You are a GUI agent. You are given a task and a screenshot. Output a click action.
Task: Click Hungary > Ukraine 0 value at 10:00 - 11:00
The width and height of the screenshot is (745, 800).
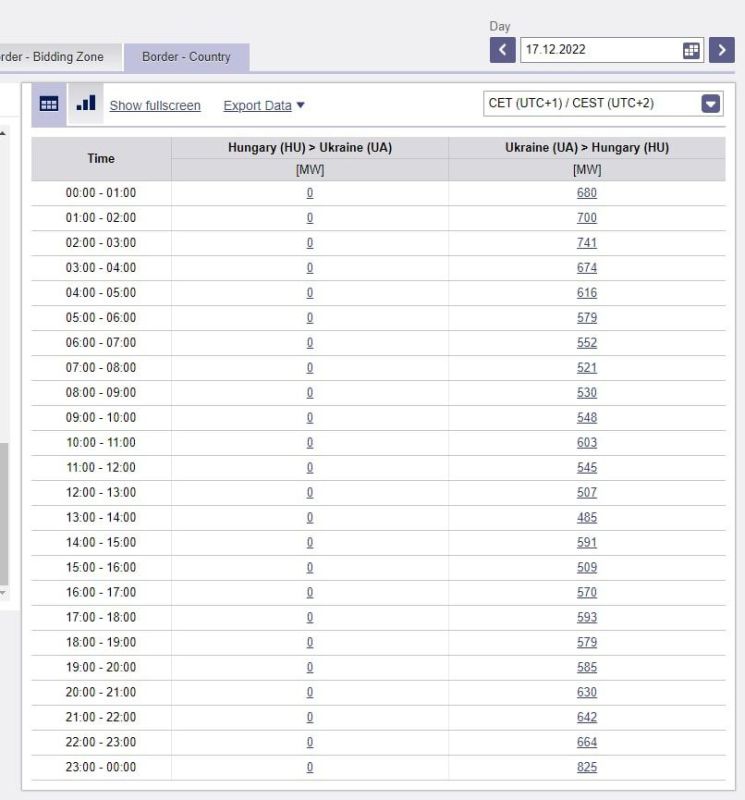310,442
